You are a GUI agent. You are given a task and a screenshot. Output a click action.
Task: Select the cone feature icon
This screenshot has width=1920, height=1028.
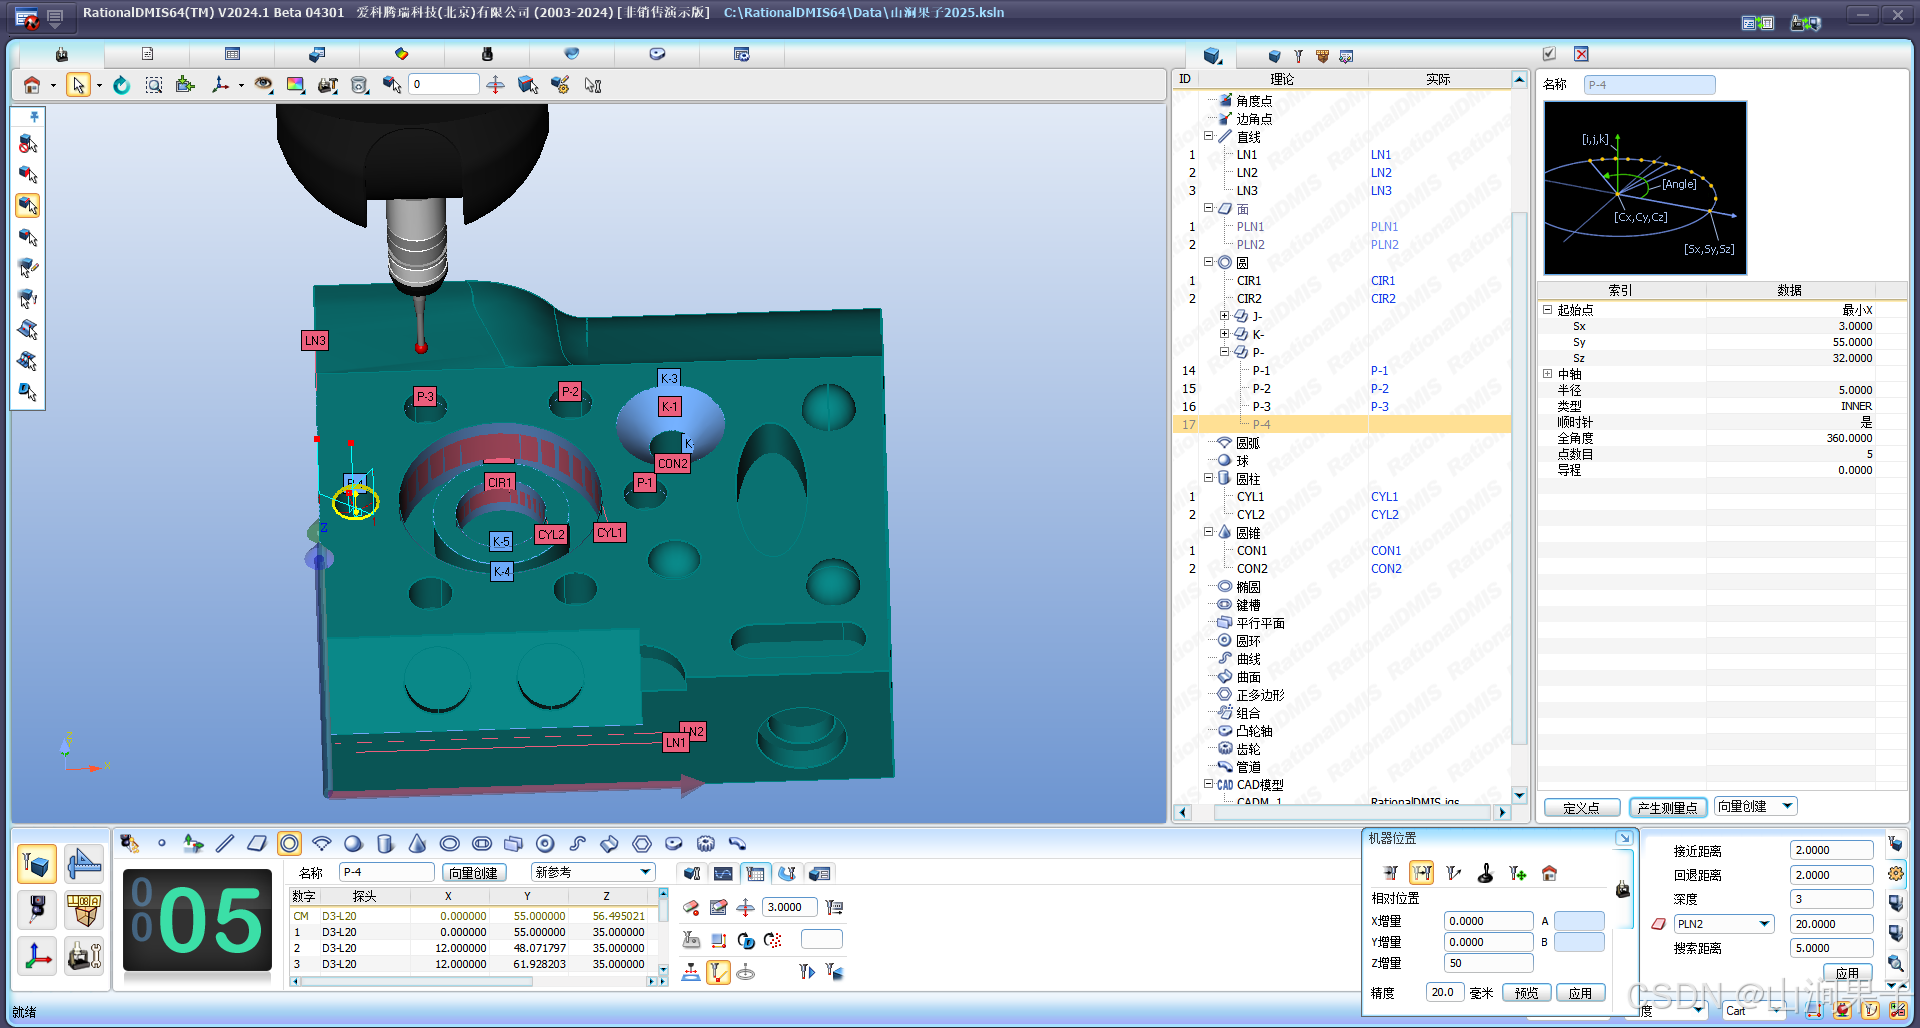coord(417,843)
